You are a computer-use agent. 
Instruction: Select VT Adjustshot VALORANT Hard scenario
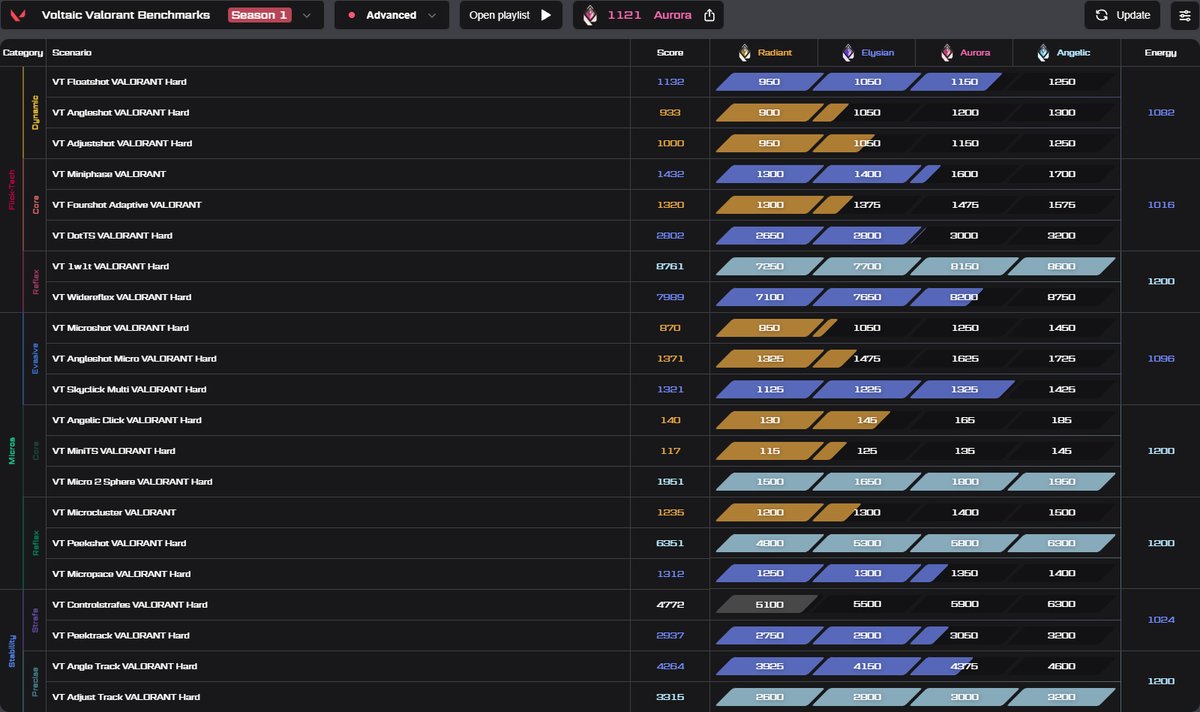(x=122, y=144)
